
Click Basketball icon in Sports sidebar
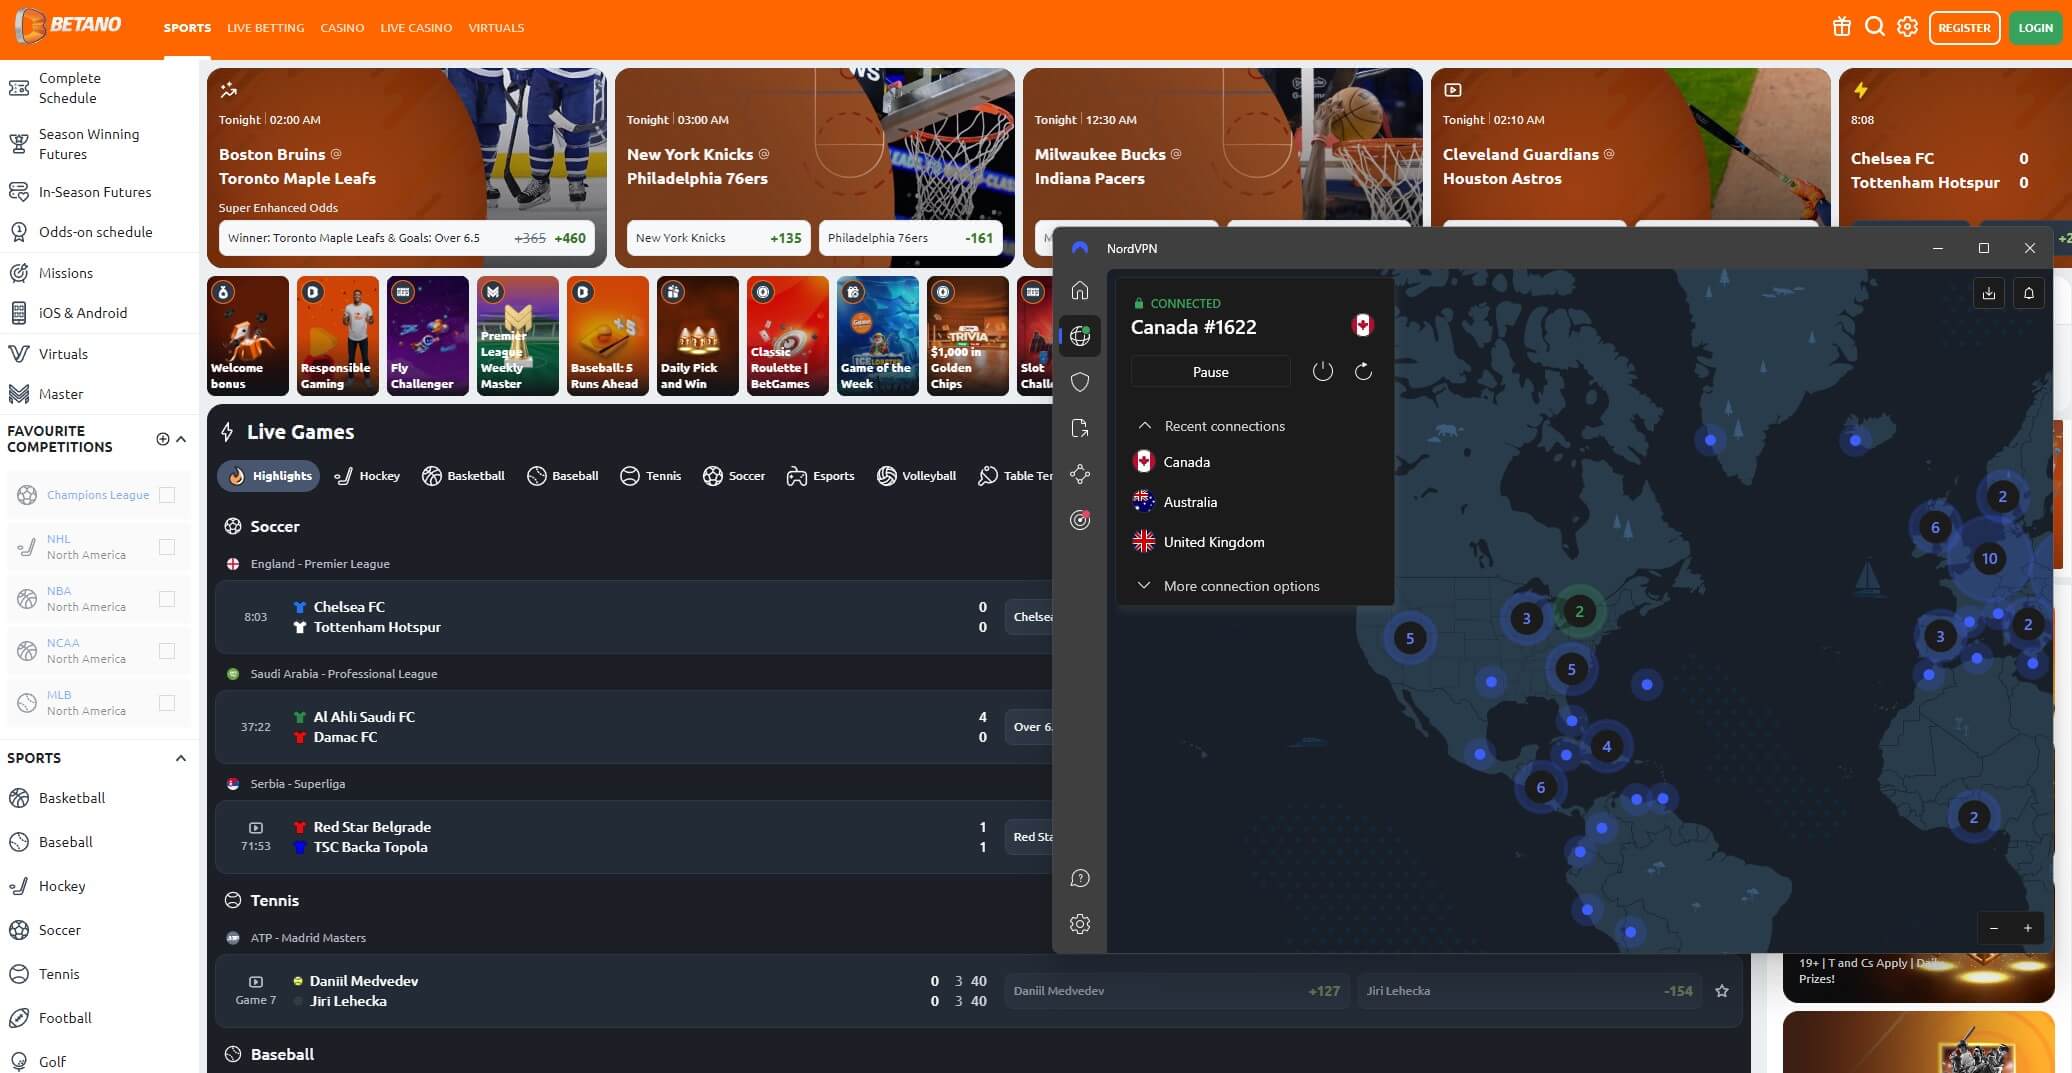(x=19, y=798)
